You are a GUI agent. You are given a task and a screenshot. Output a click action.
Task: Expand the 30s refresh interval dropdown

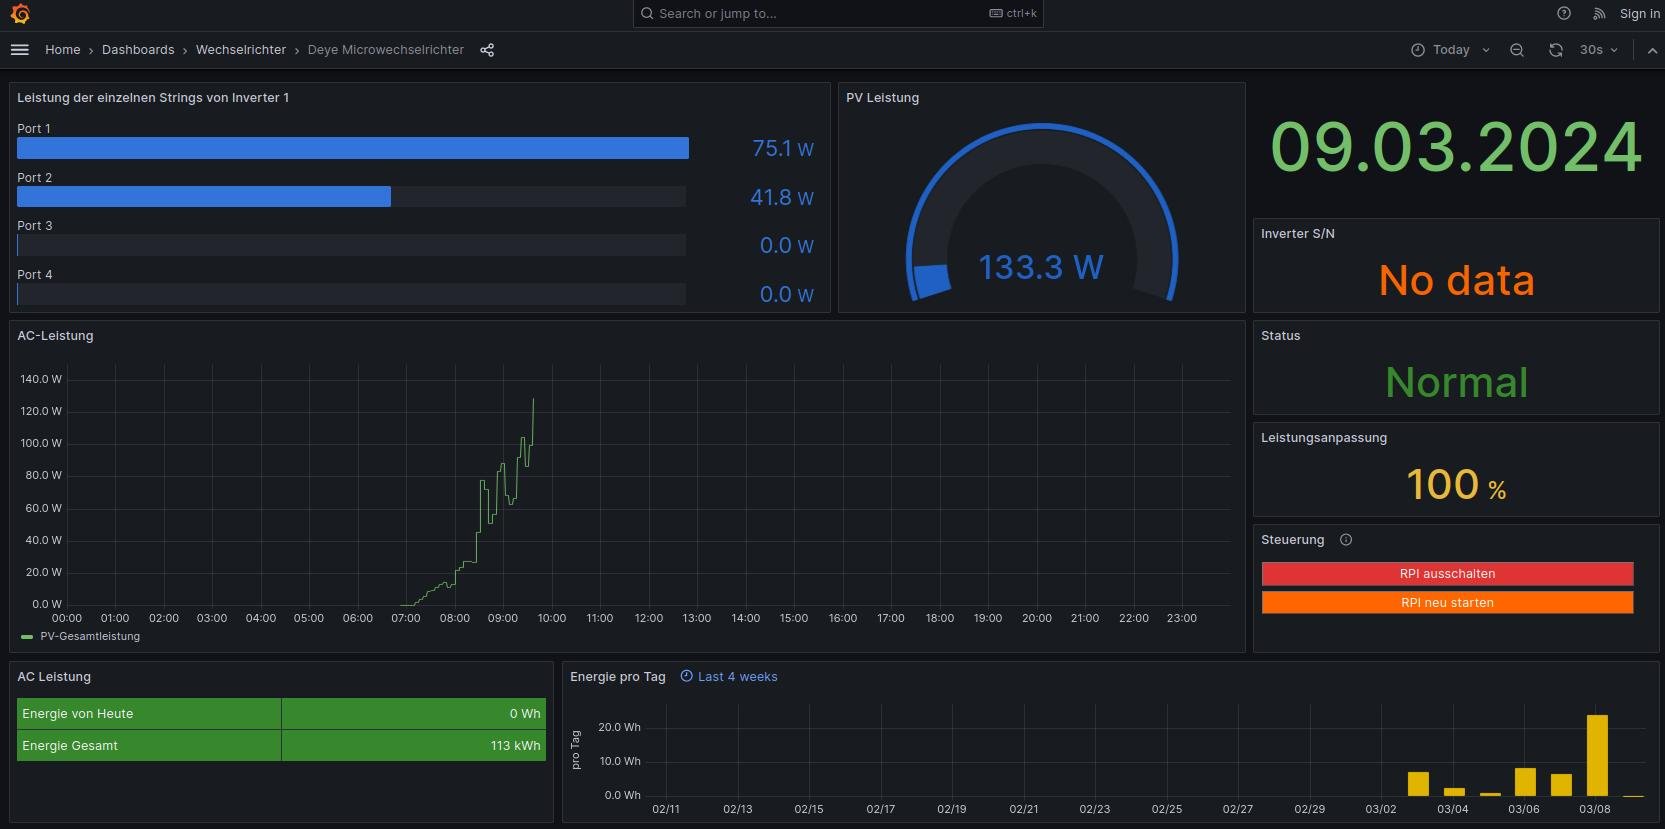tap(1599, 50)
